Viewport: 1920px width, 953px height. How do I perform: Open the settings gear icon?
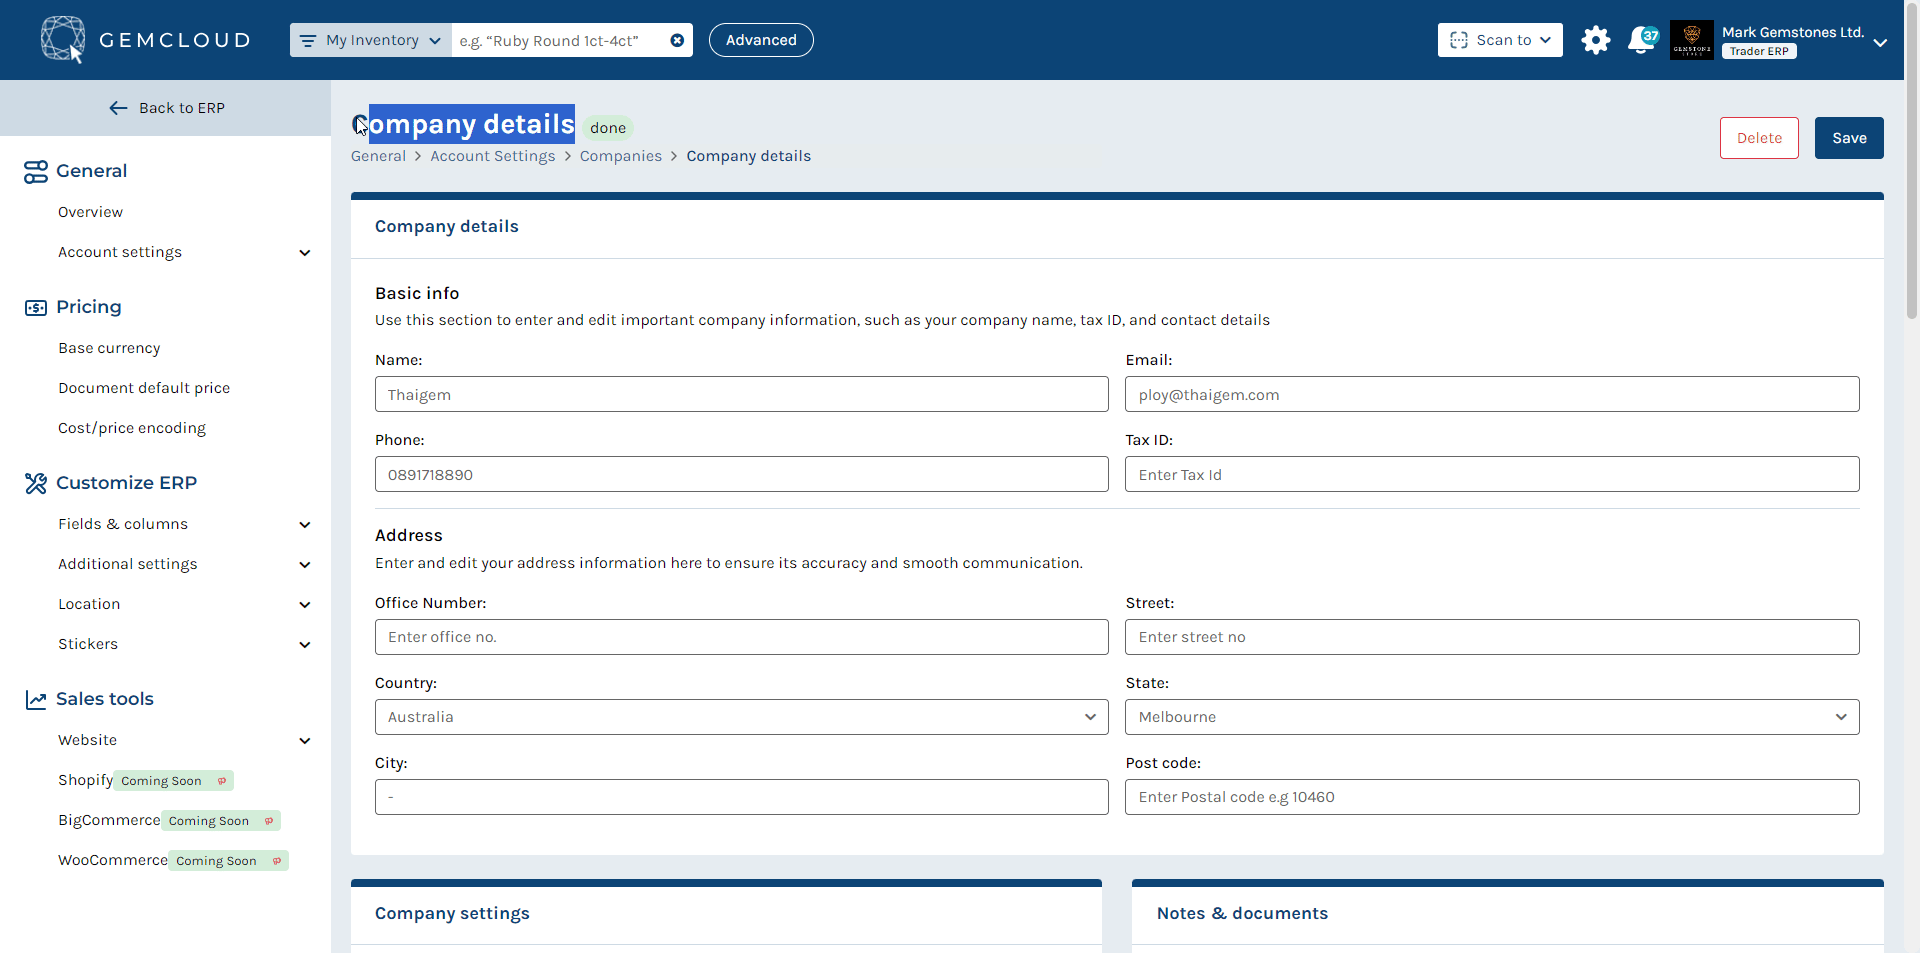(x=1595, y=40)
